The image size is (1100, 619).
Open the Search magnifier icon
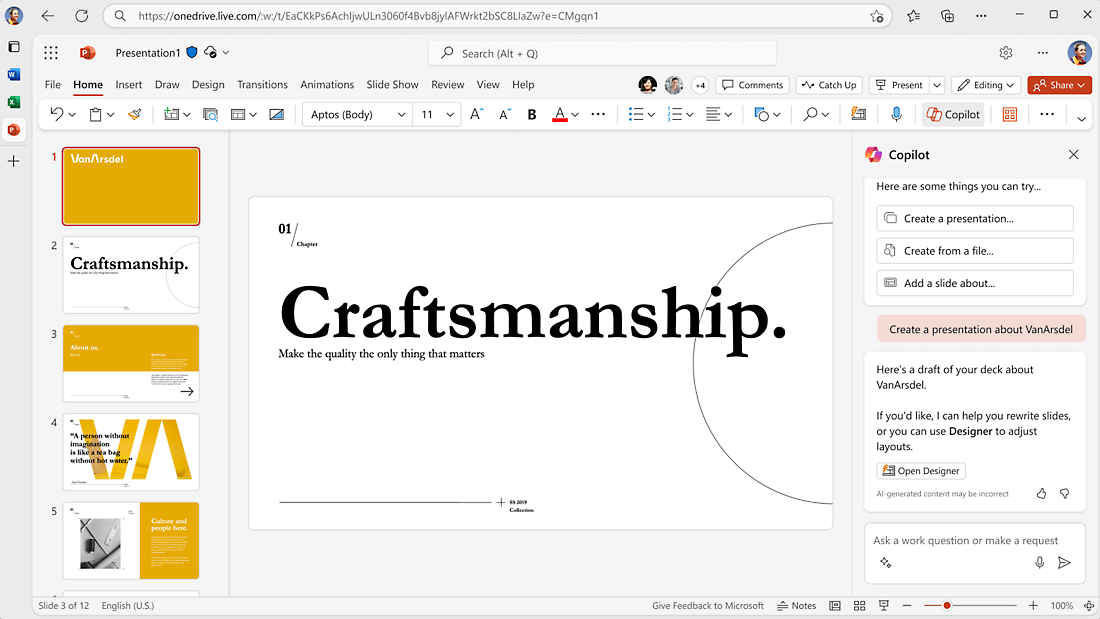(x=808, y=114)
